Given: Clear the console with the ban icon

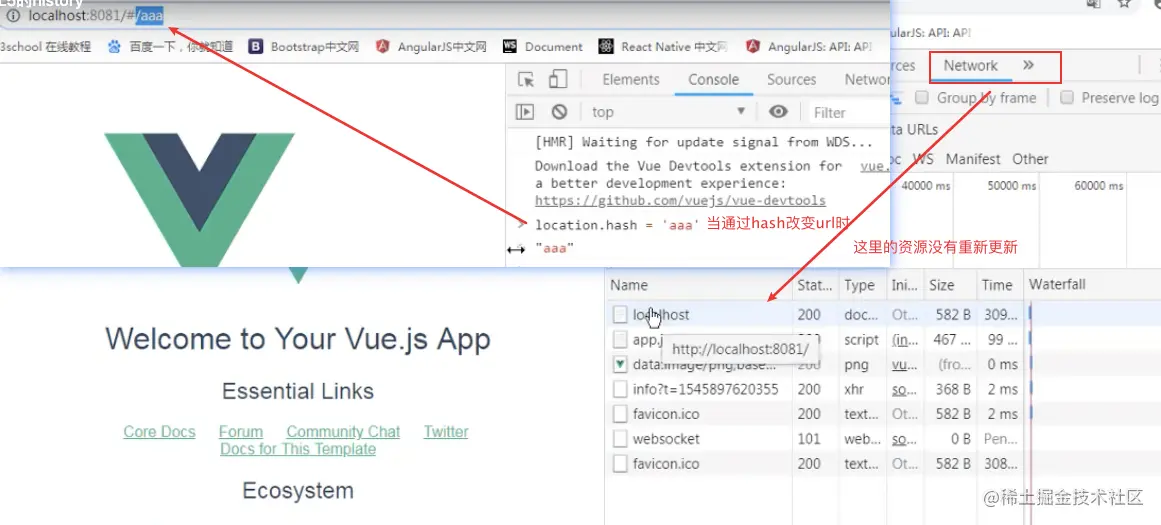Looking at the screenshot, I should (x=559, y=112).
